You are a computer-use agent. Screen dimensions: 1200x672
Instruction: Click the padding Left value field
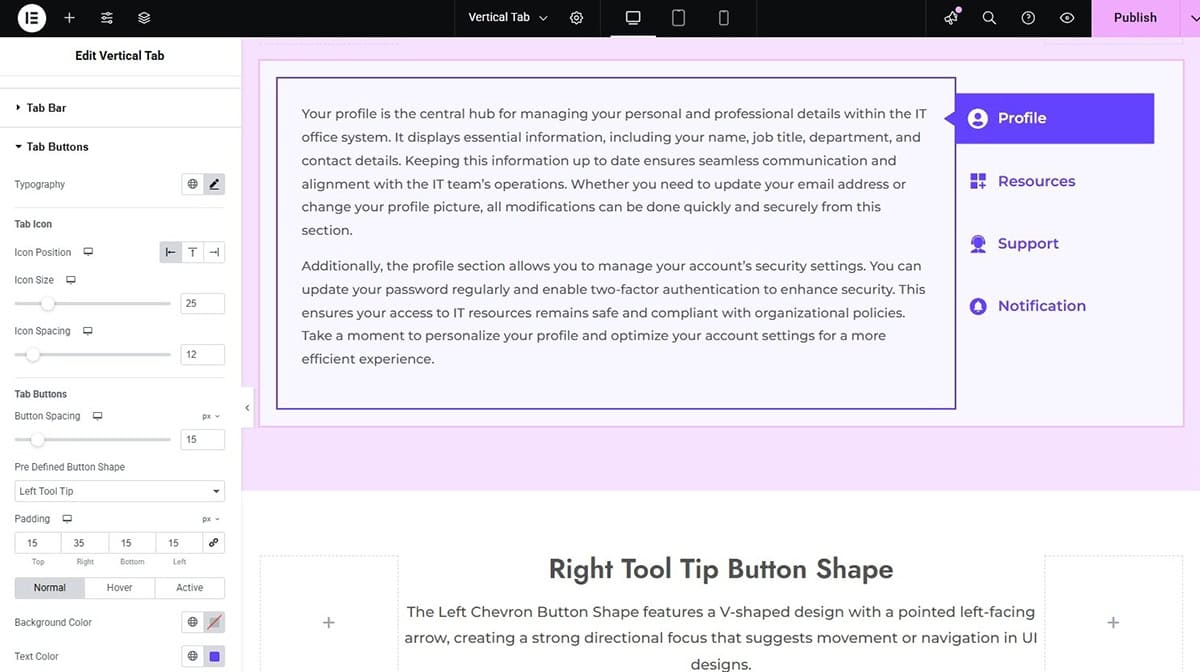(x=178, y=543)
